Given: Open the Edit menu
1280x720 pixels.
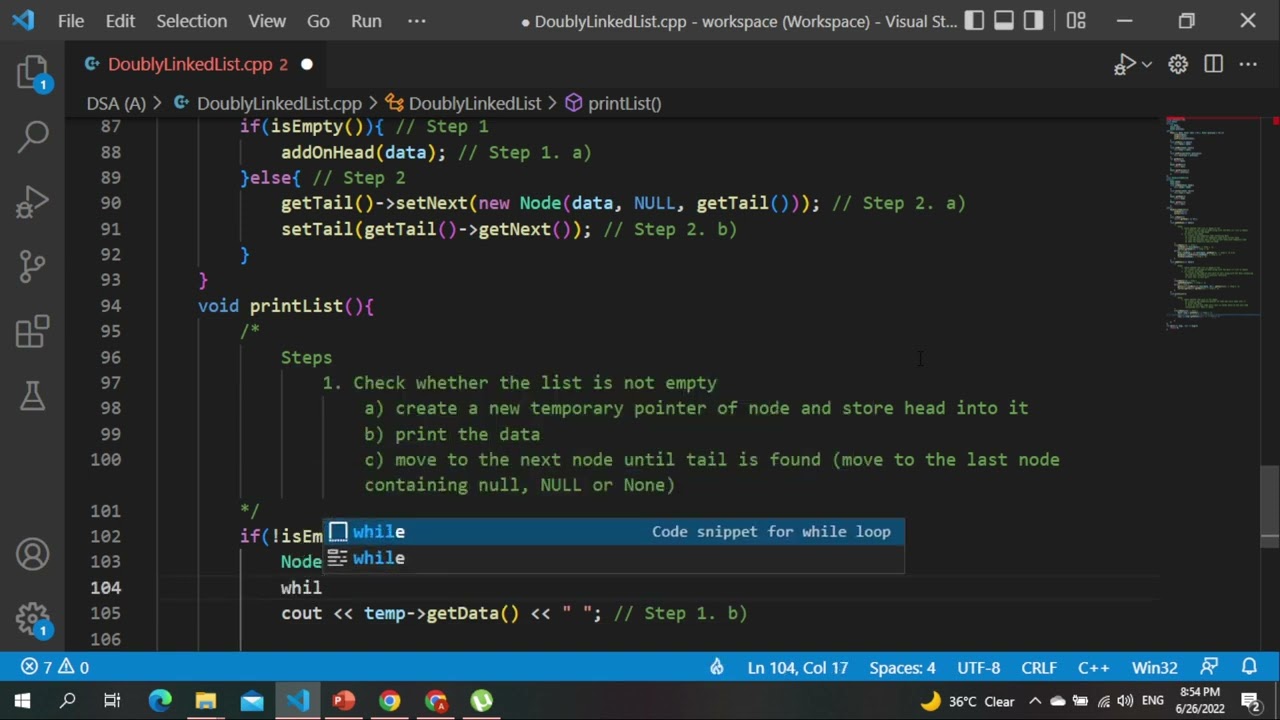Looking at the screenshot, I should point(120,21).
